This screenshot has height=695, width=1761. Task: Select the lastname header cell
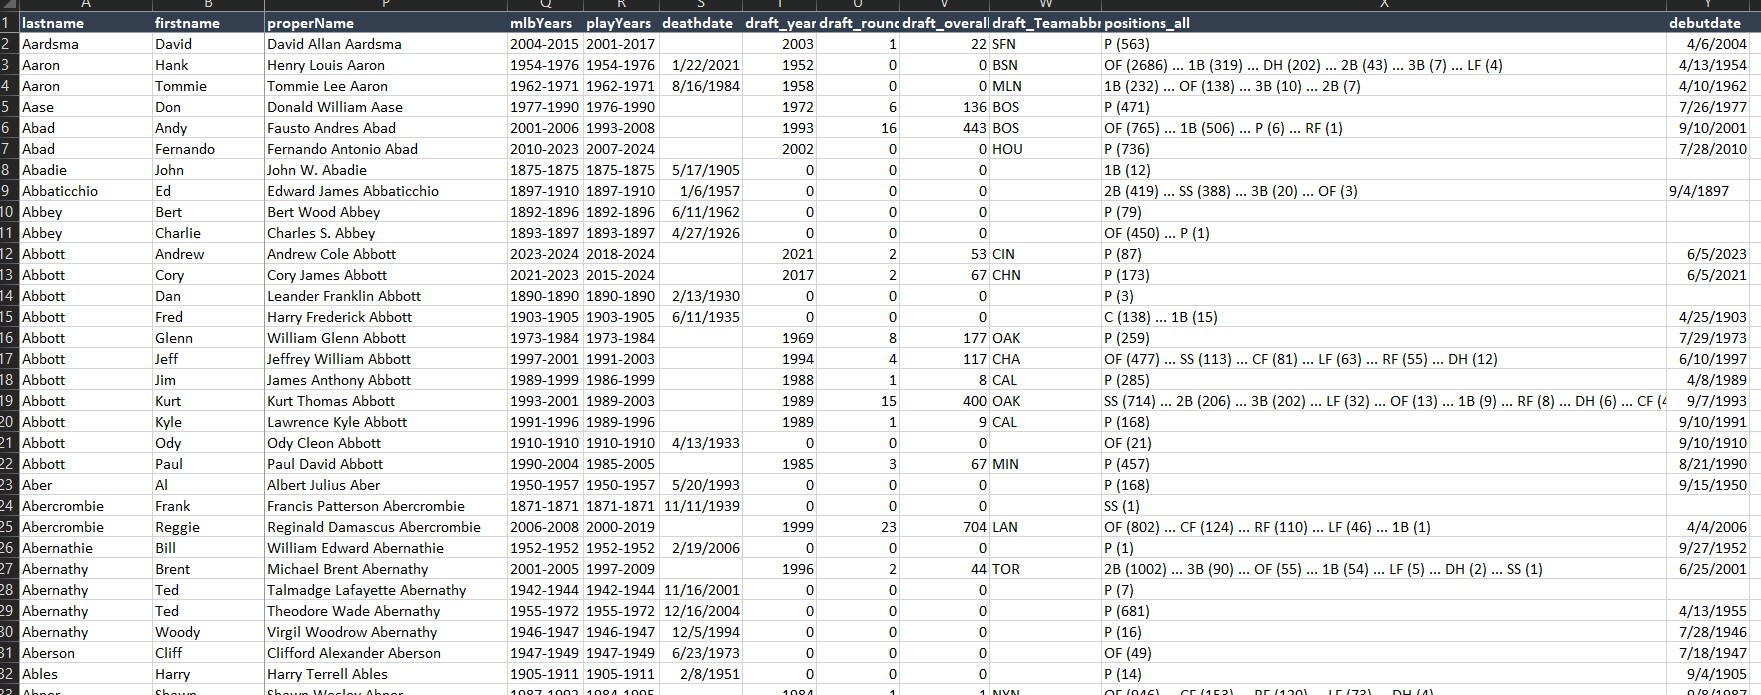click(84, 23)
